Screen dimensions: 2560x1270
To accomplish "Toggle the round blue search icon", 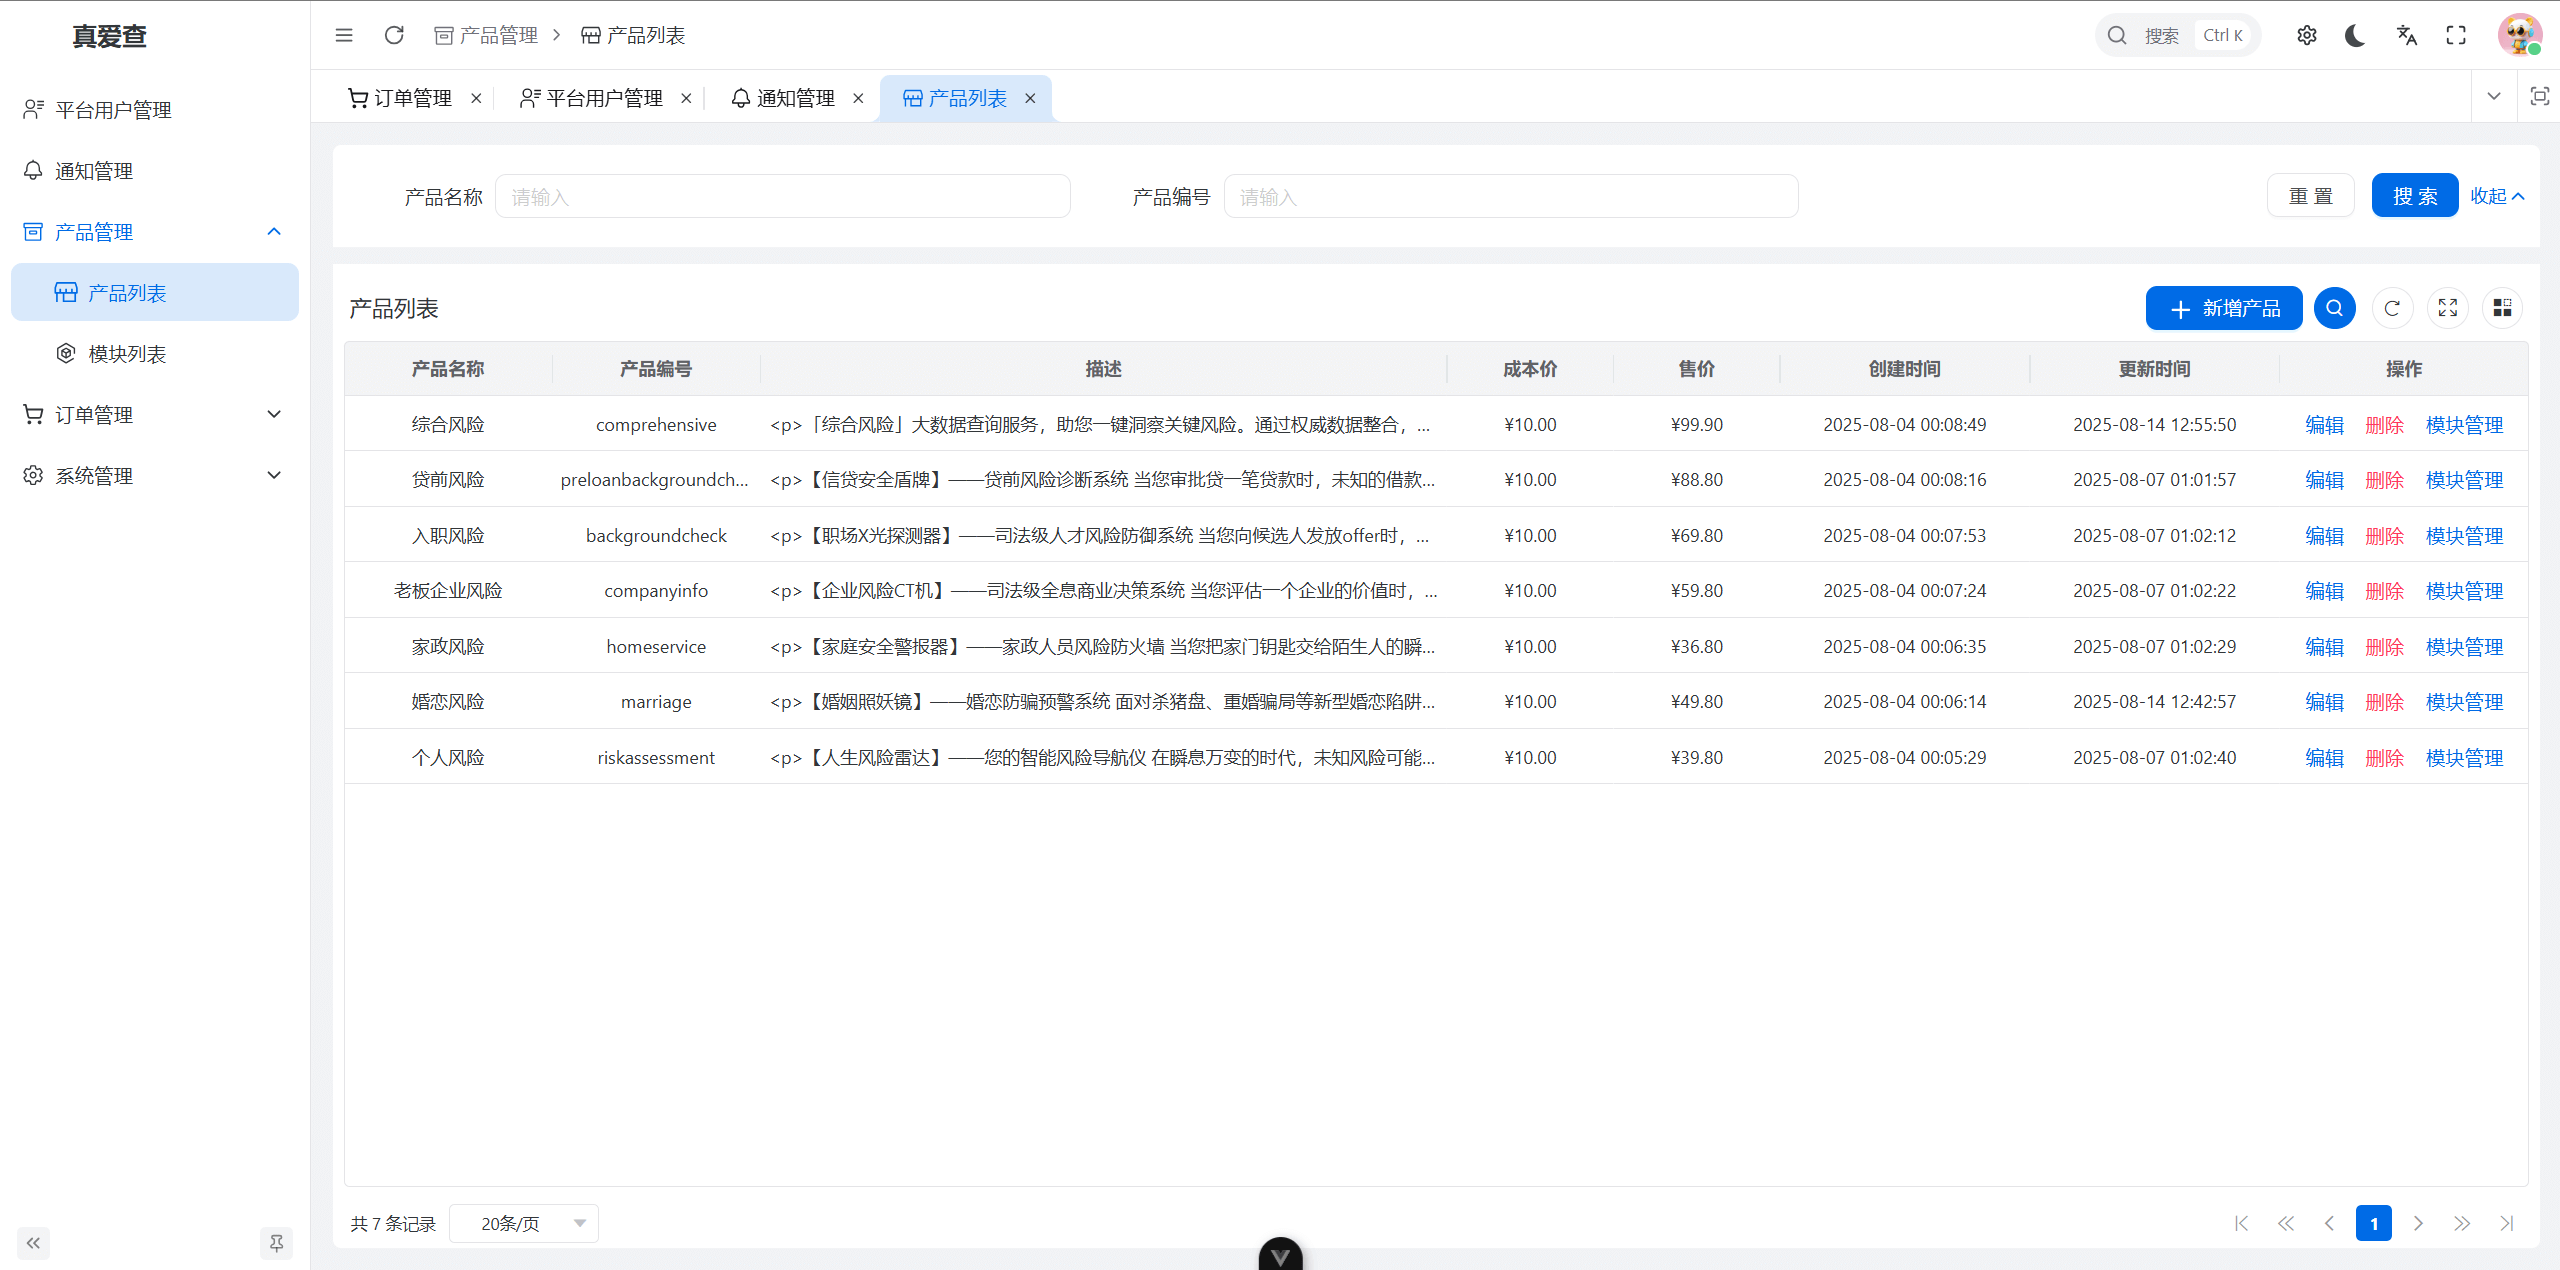I will pos(2335,308).
